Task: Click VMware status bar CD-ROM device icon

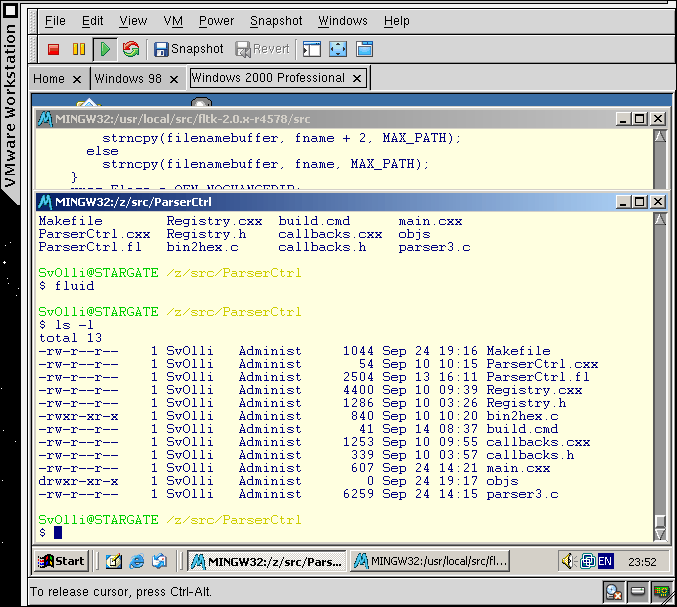Action: (x=614, y=591)
